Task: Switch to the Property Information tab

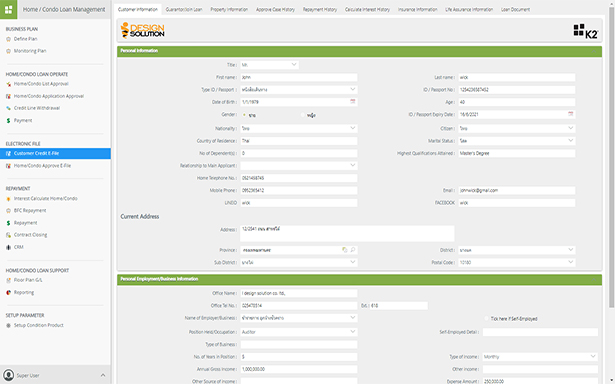Action: 229,9
